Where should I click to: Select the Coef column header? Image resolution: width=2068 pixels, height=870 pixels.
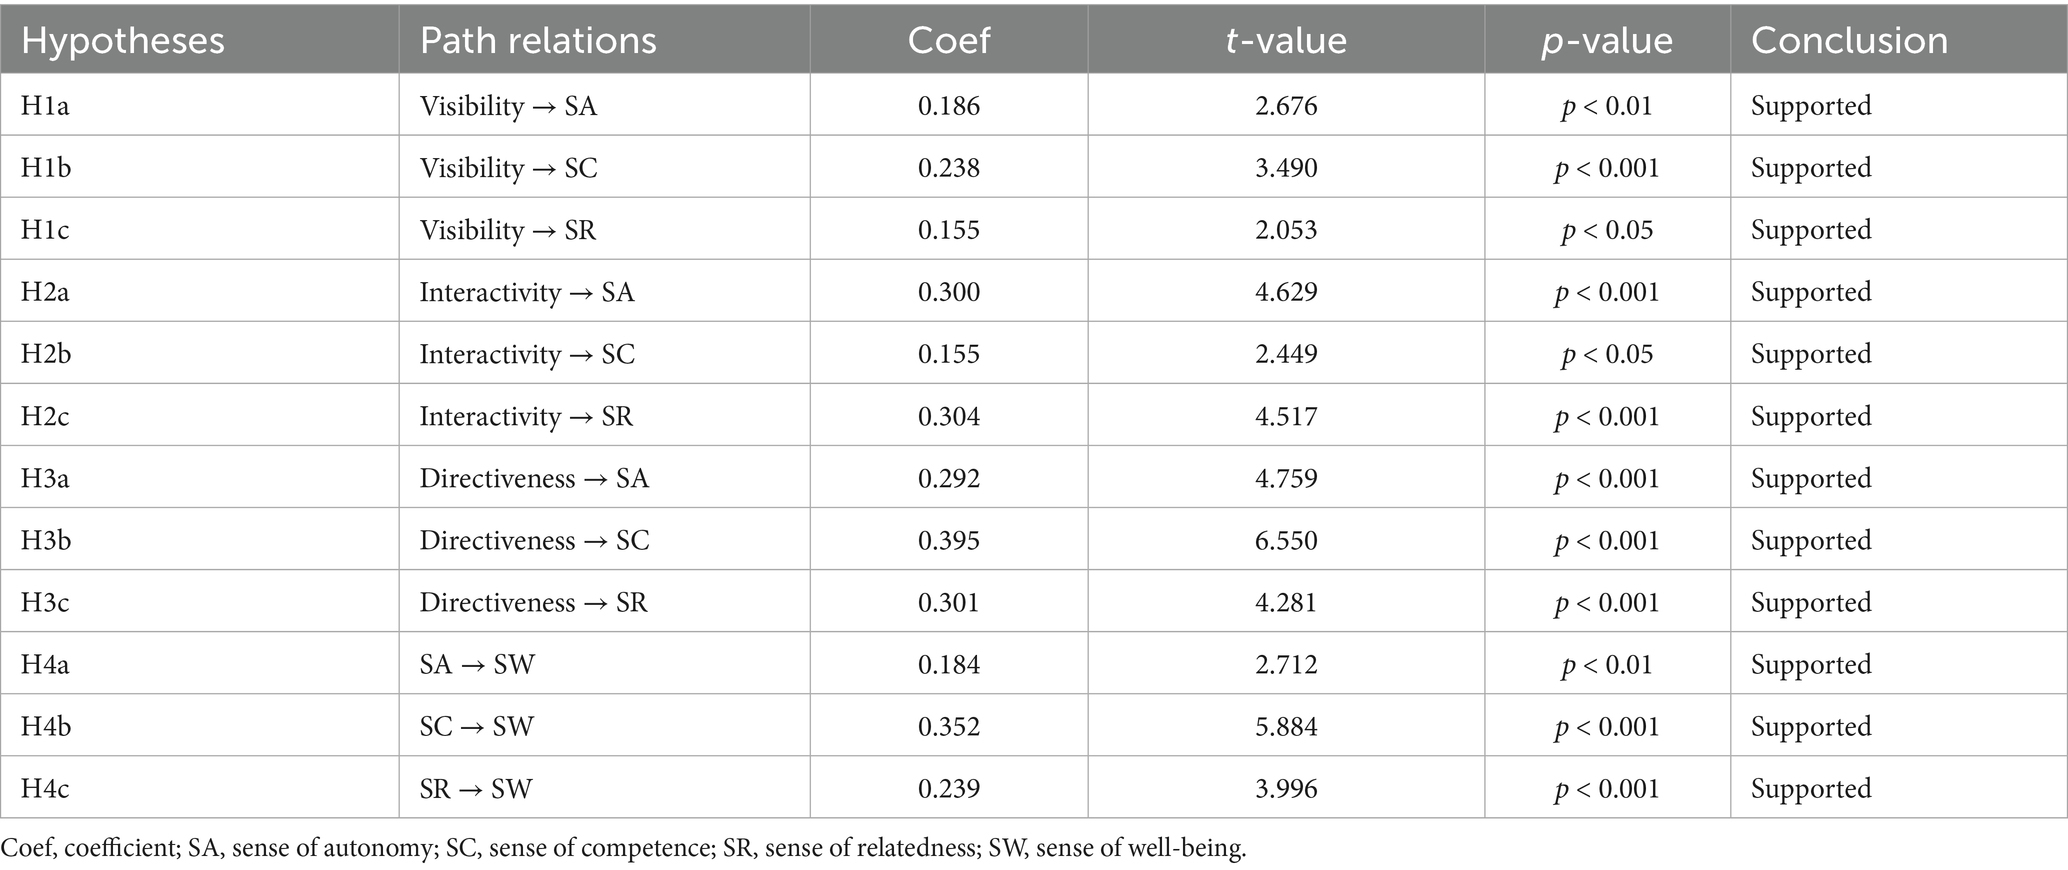pos(948,40)
